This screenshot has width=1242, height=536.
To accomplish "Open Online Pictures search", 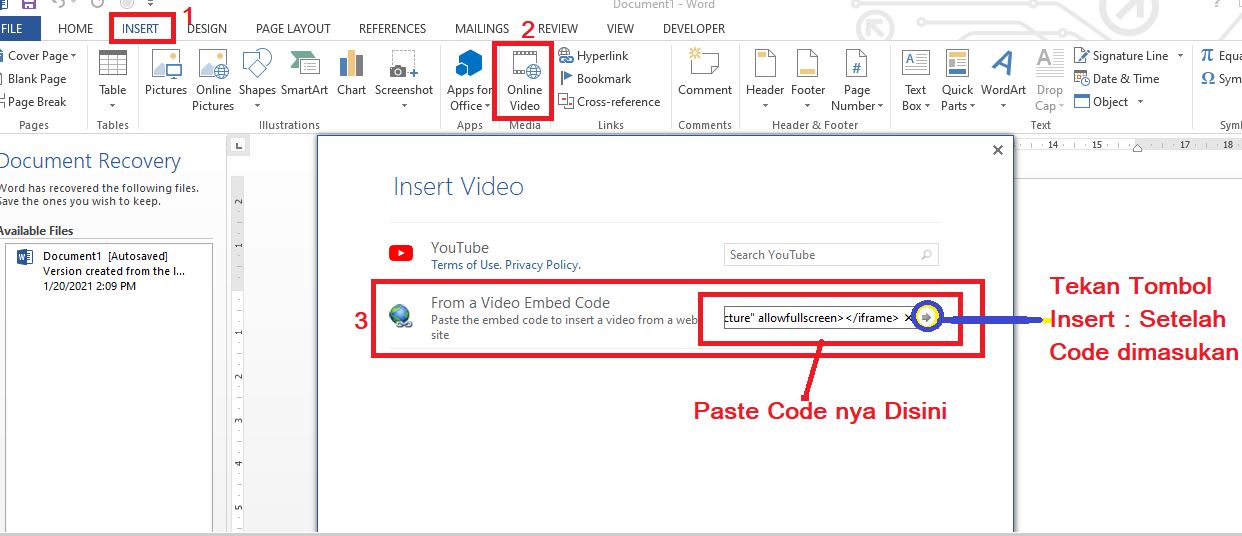I will point(213,80).
